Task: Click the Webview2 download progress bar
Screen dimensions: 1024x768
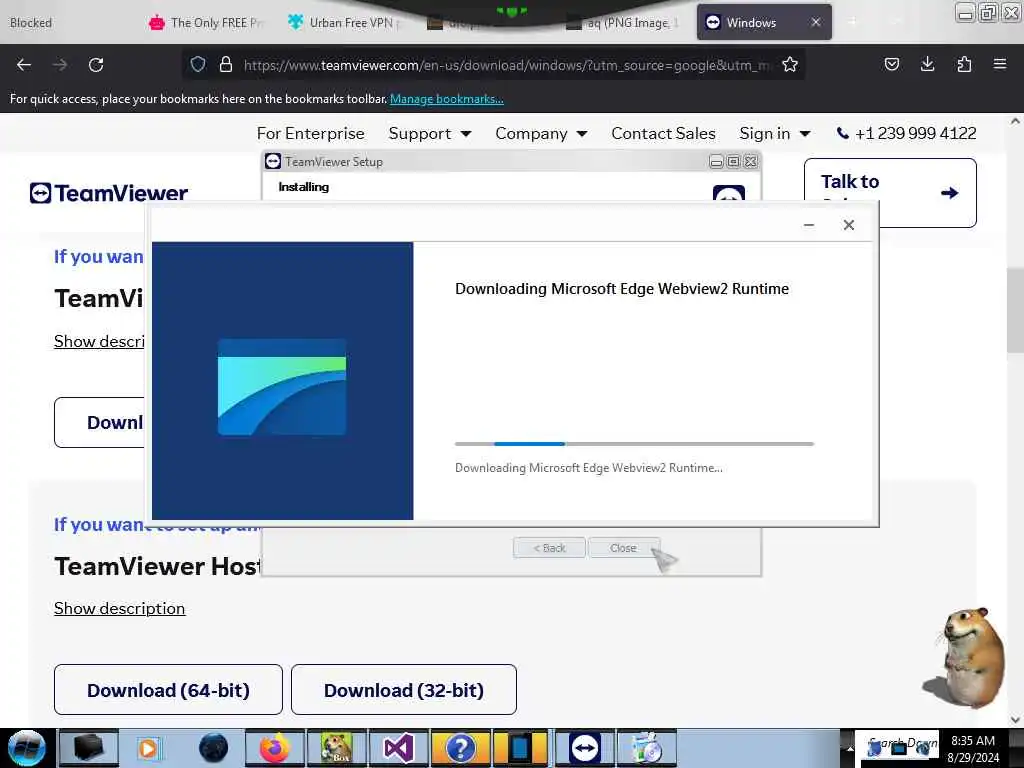Action: pos(634,444)
